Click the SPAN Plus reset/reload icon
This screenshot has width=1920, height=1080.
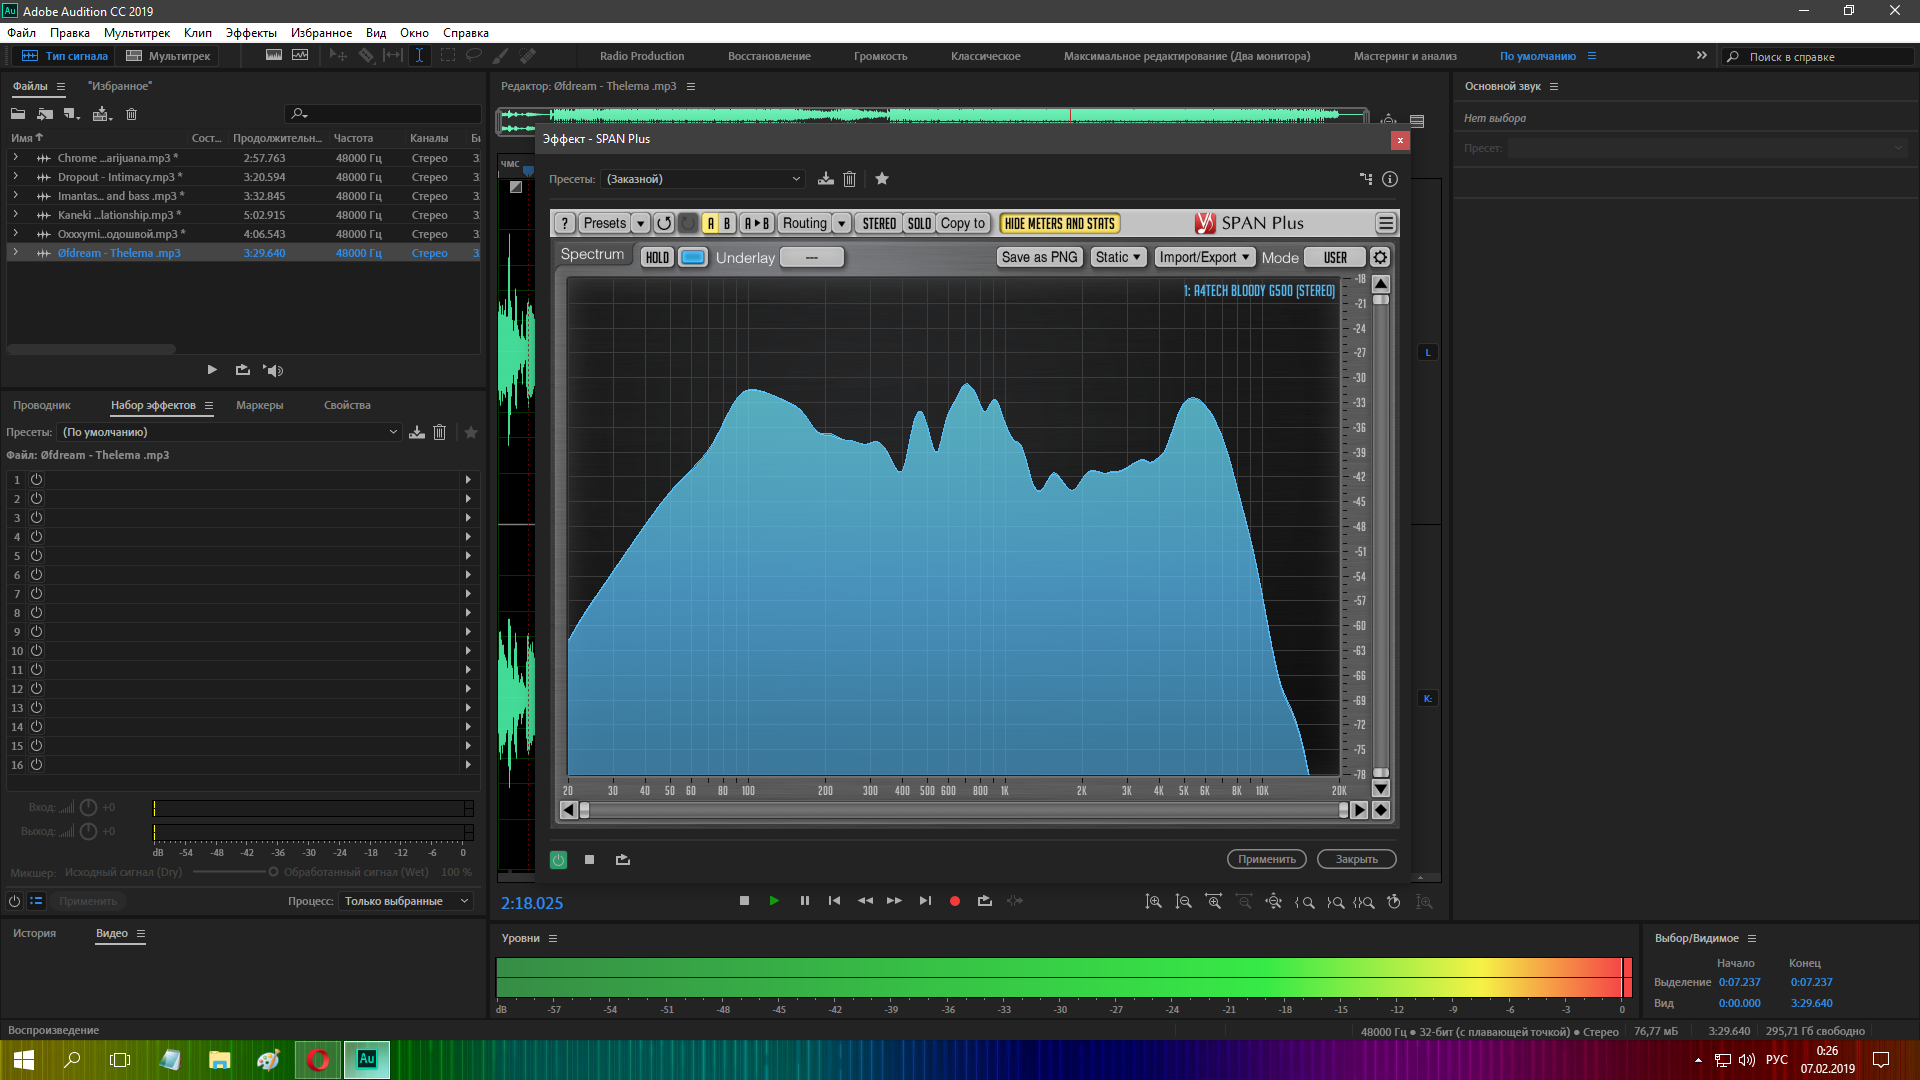click(x=664, y=223)
